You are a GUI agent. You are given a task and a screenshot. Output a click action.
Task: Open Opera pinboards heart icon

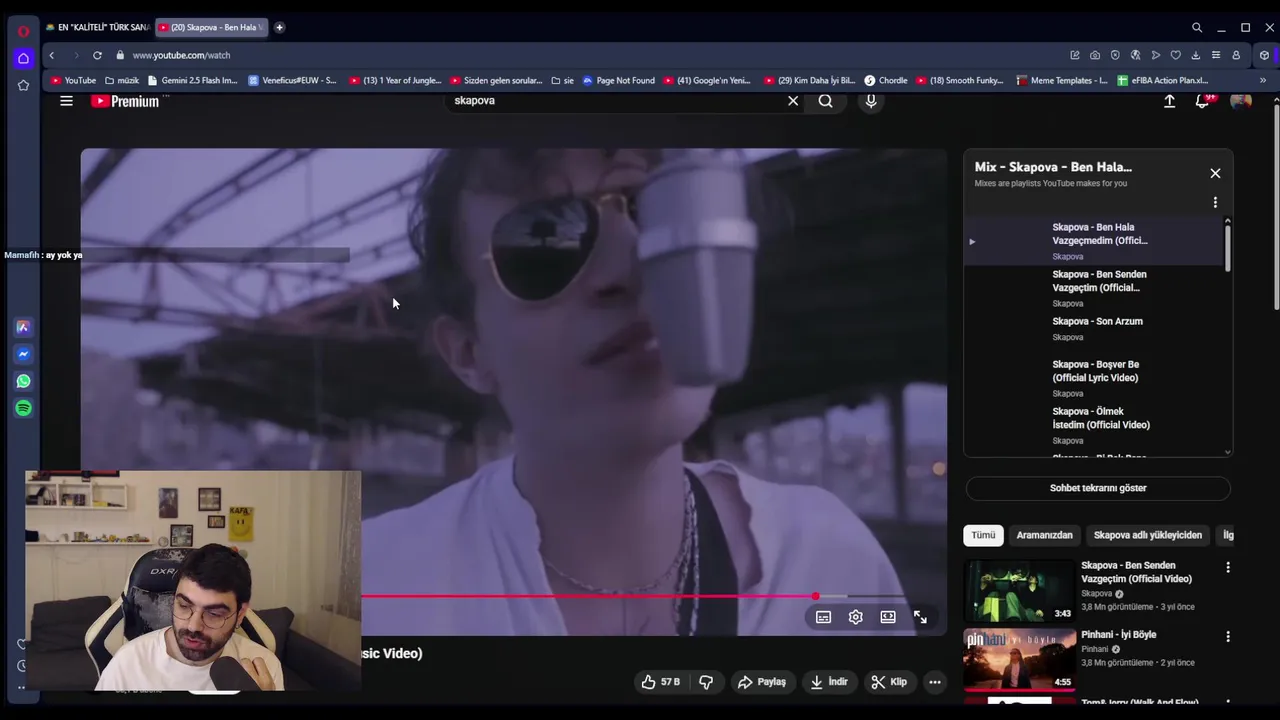(1175, 55)
